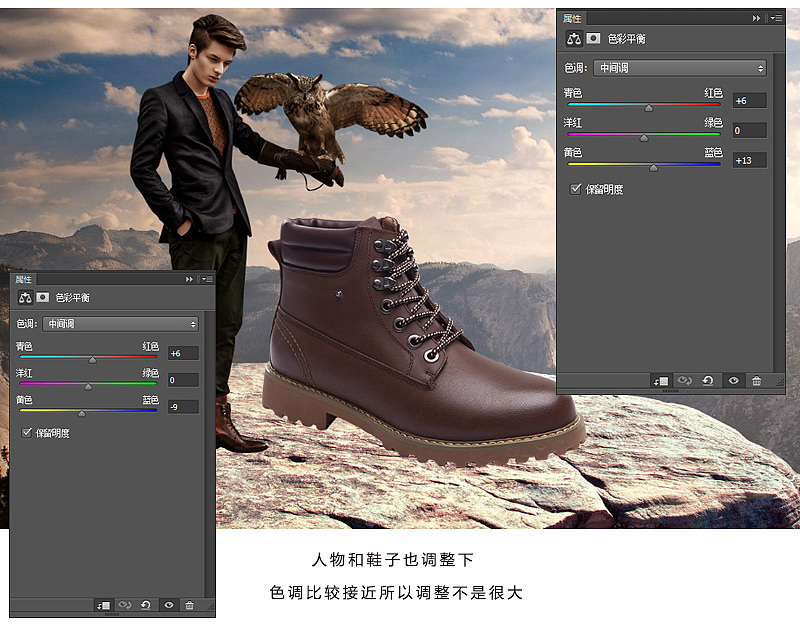800x625 pixels.
Task: Click the 0 magenta-green value field in the left panel
Action: pyautogui.click(x=183, y=380)
